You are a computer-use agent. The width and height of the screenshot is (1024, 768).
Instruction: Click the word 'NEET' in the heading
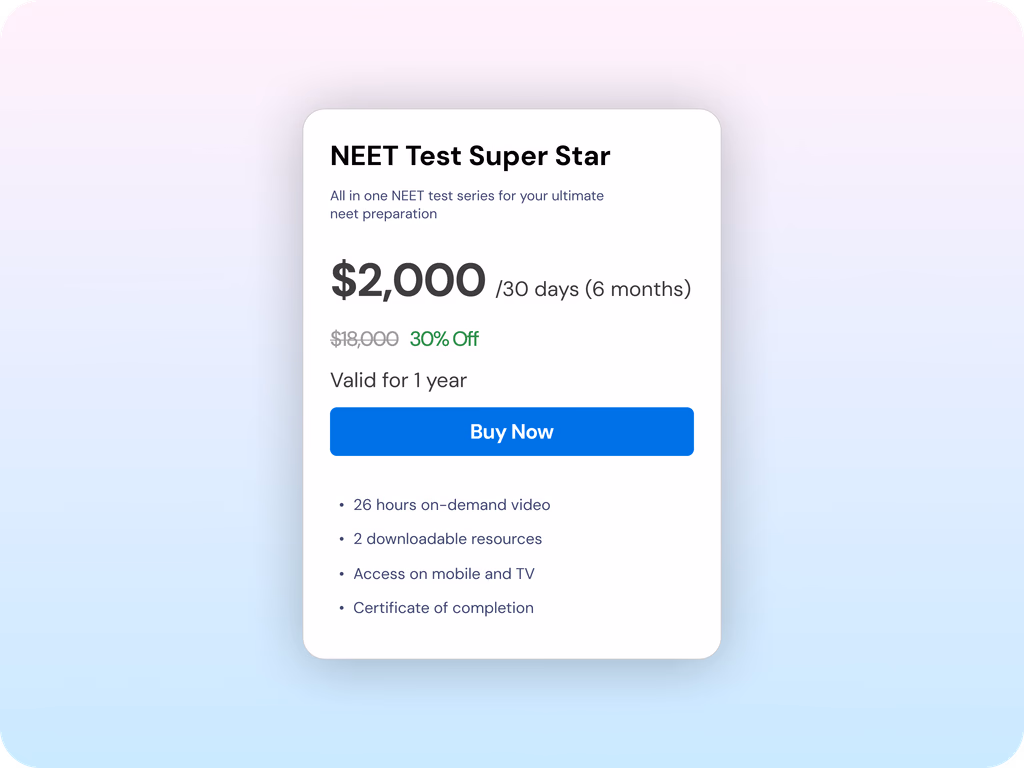364,156
